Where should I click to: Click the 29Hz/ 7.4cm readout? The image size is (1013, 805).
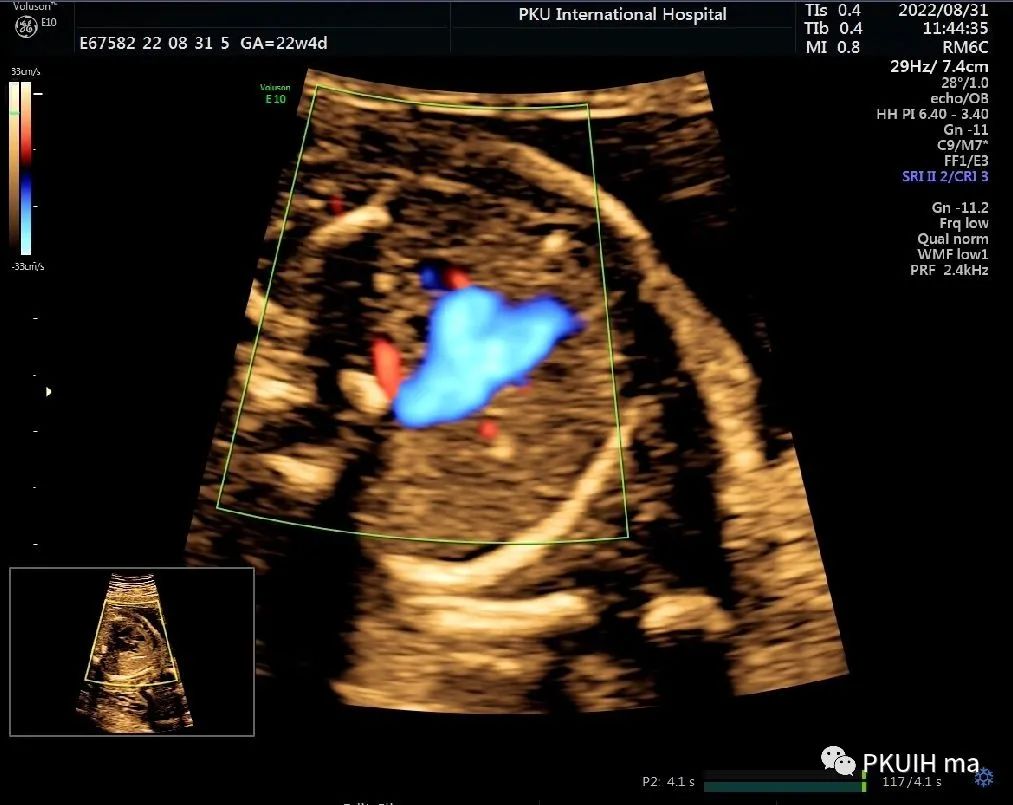tap(939, 66)
